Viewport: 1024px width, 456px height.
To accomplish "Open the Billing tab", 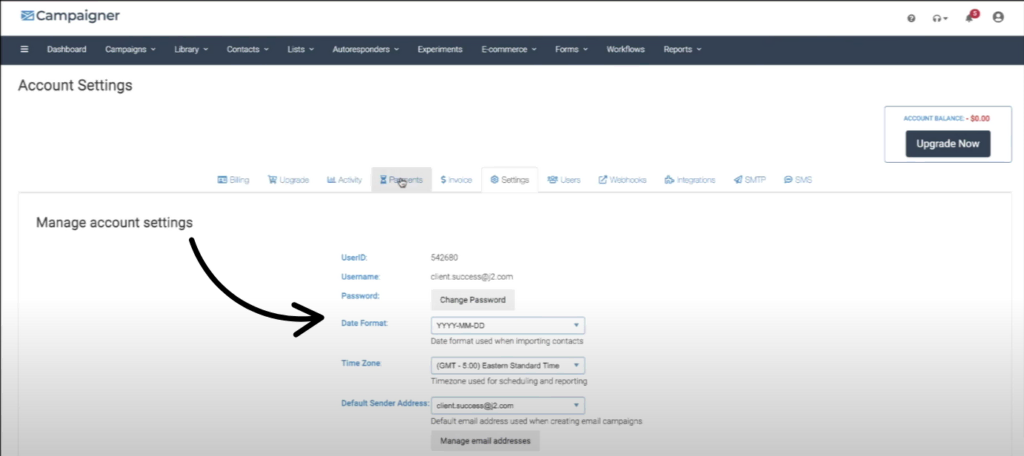I will click(233, 180).
